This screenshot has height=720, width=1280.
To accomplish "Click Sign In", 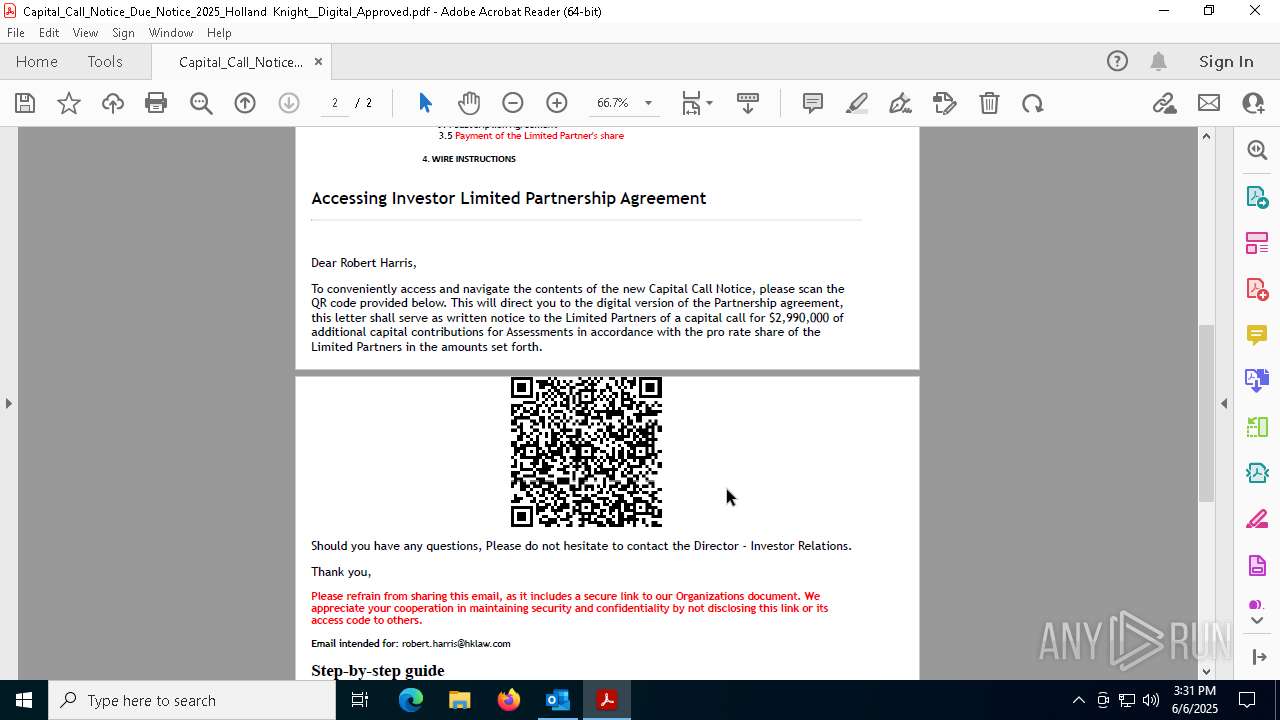I will pos(1226,61).
